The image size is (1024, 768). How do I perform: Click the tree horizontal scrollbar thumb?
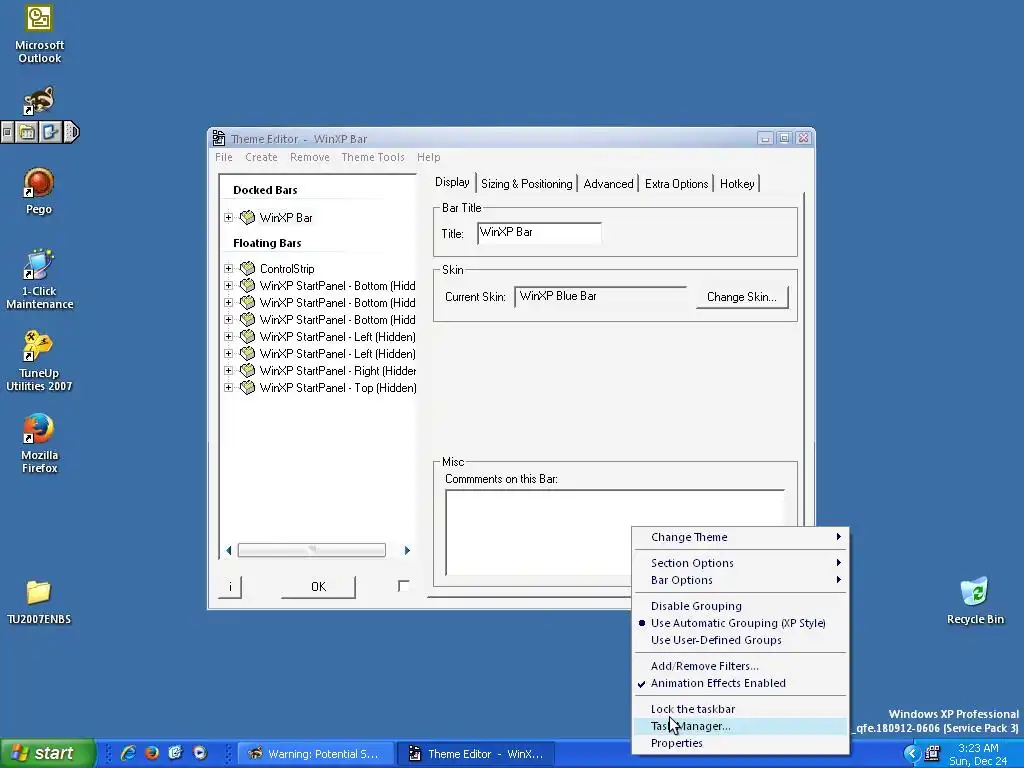point(312,550)
